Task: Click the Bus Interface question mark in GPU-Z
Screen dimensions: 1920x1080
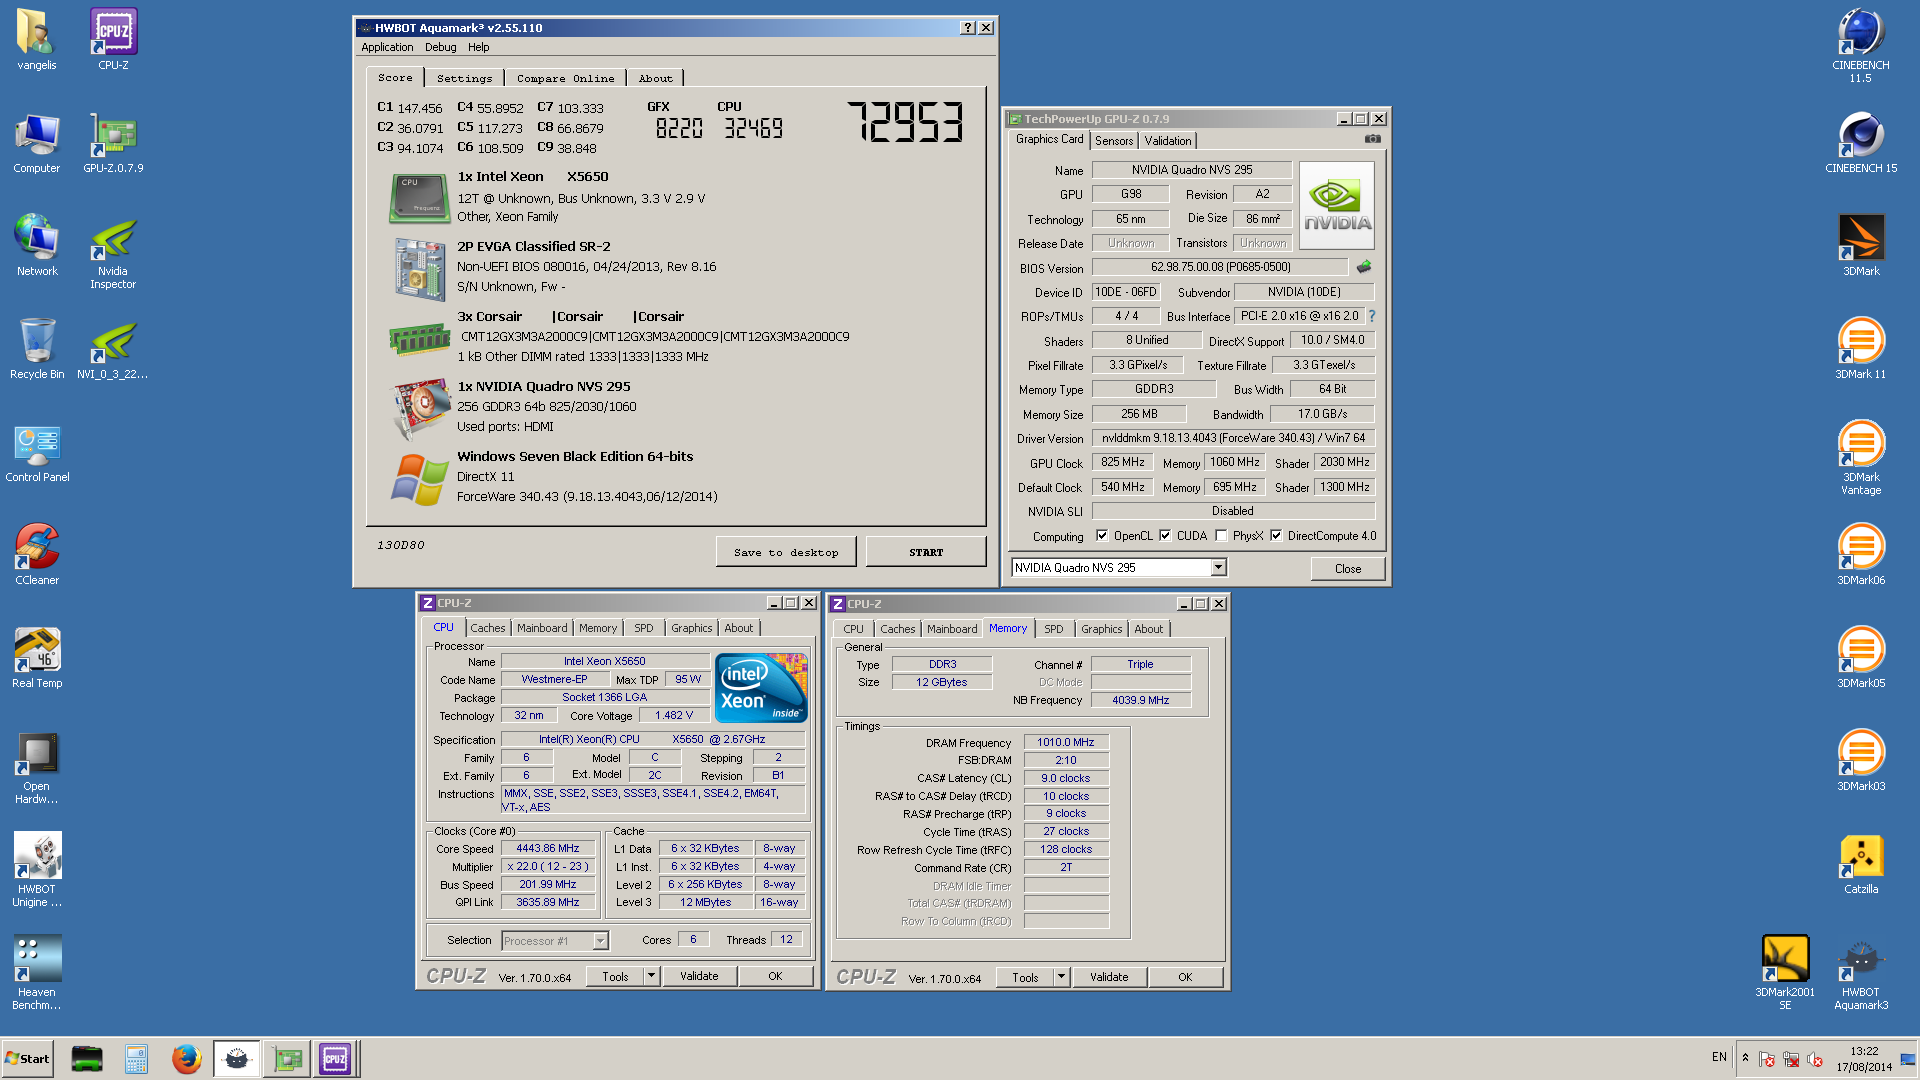Action: (1372, 316)
